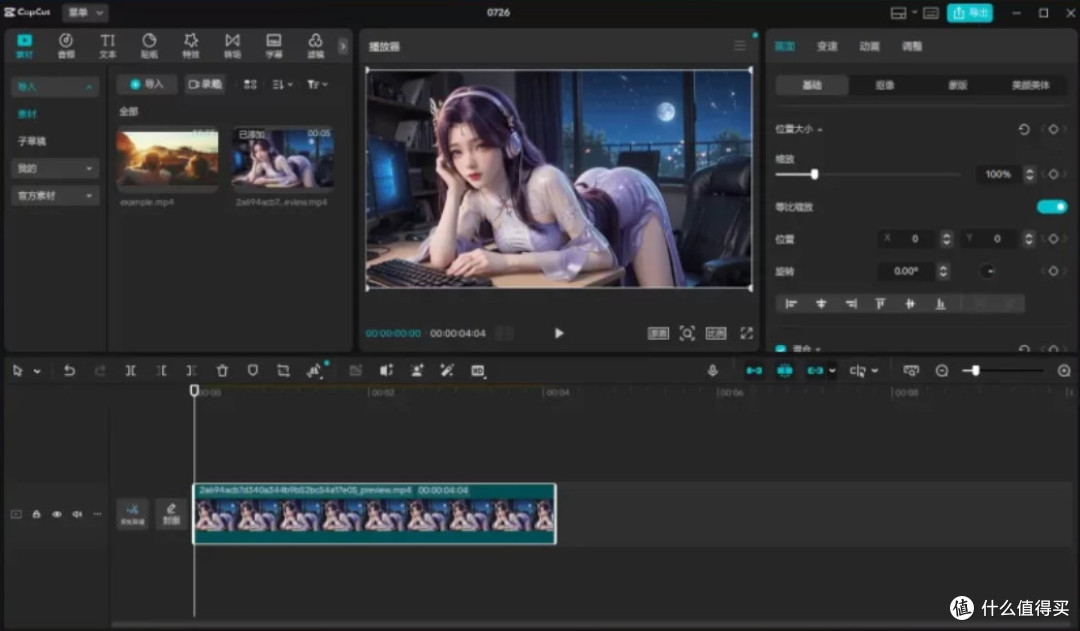Open the 菜单 menu dropdown in title bar
The image size is (1080, 631).
click(x=85, y=12)
